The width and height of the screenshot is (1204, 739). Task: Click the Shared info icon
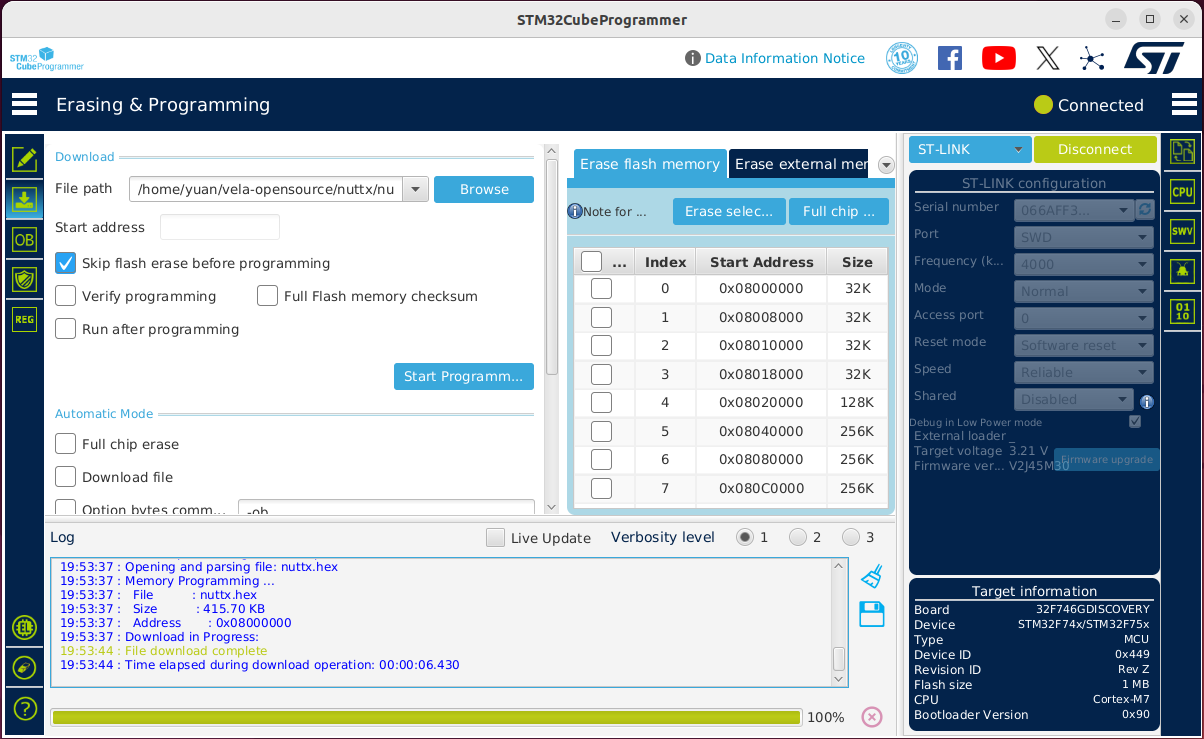click(x=1147, y=402)
